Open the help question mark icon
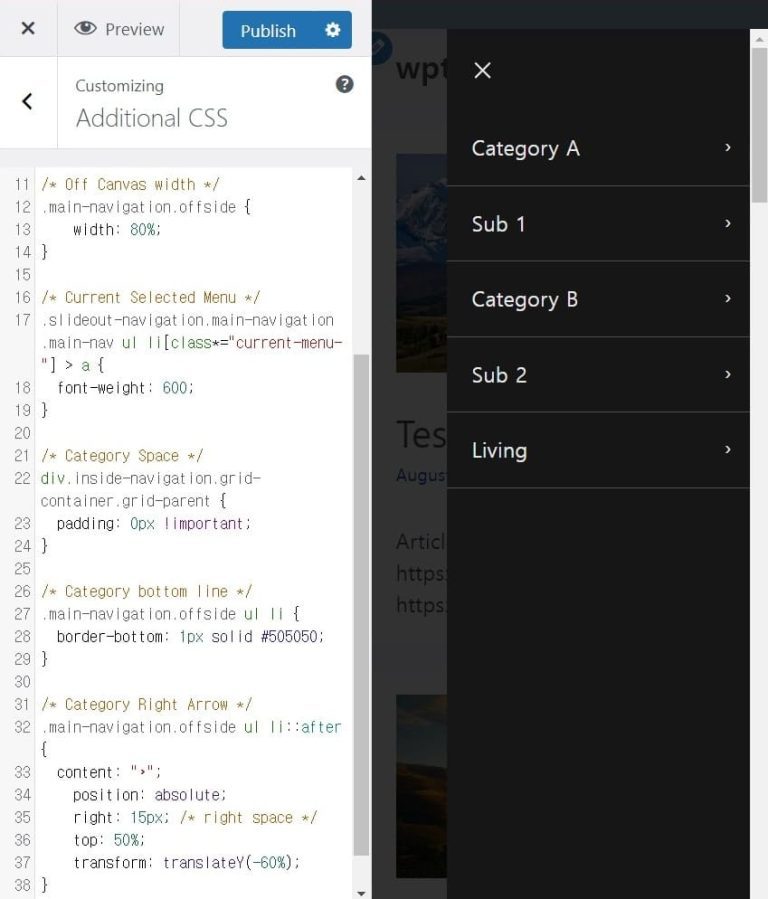768x899 pixels. 345,85
